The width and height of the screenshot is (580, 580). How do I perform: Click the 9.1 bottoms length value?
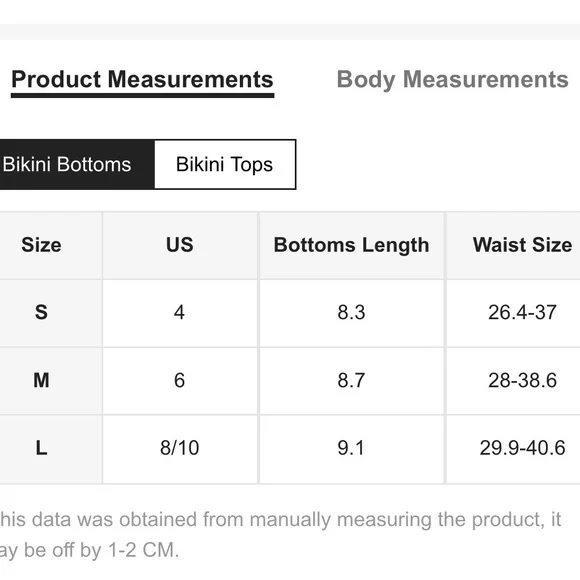click(x=351, y=448)
